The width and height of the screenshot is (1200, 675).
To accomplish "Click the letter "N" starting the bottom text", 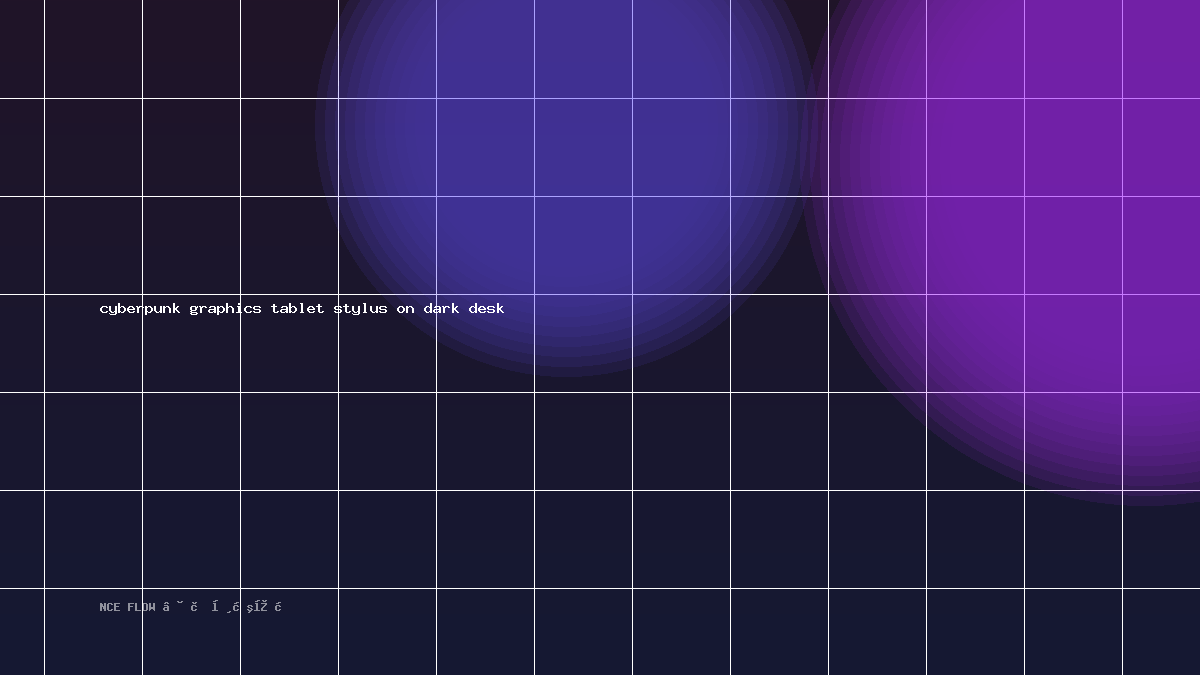I will point(103,607).
